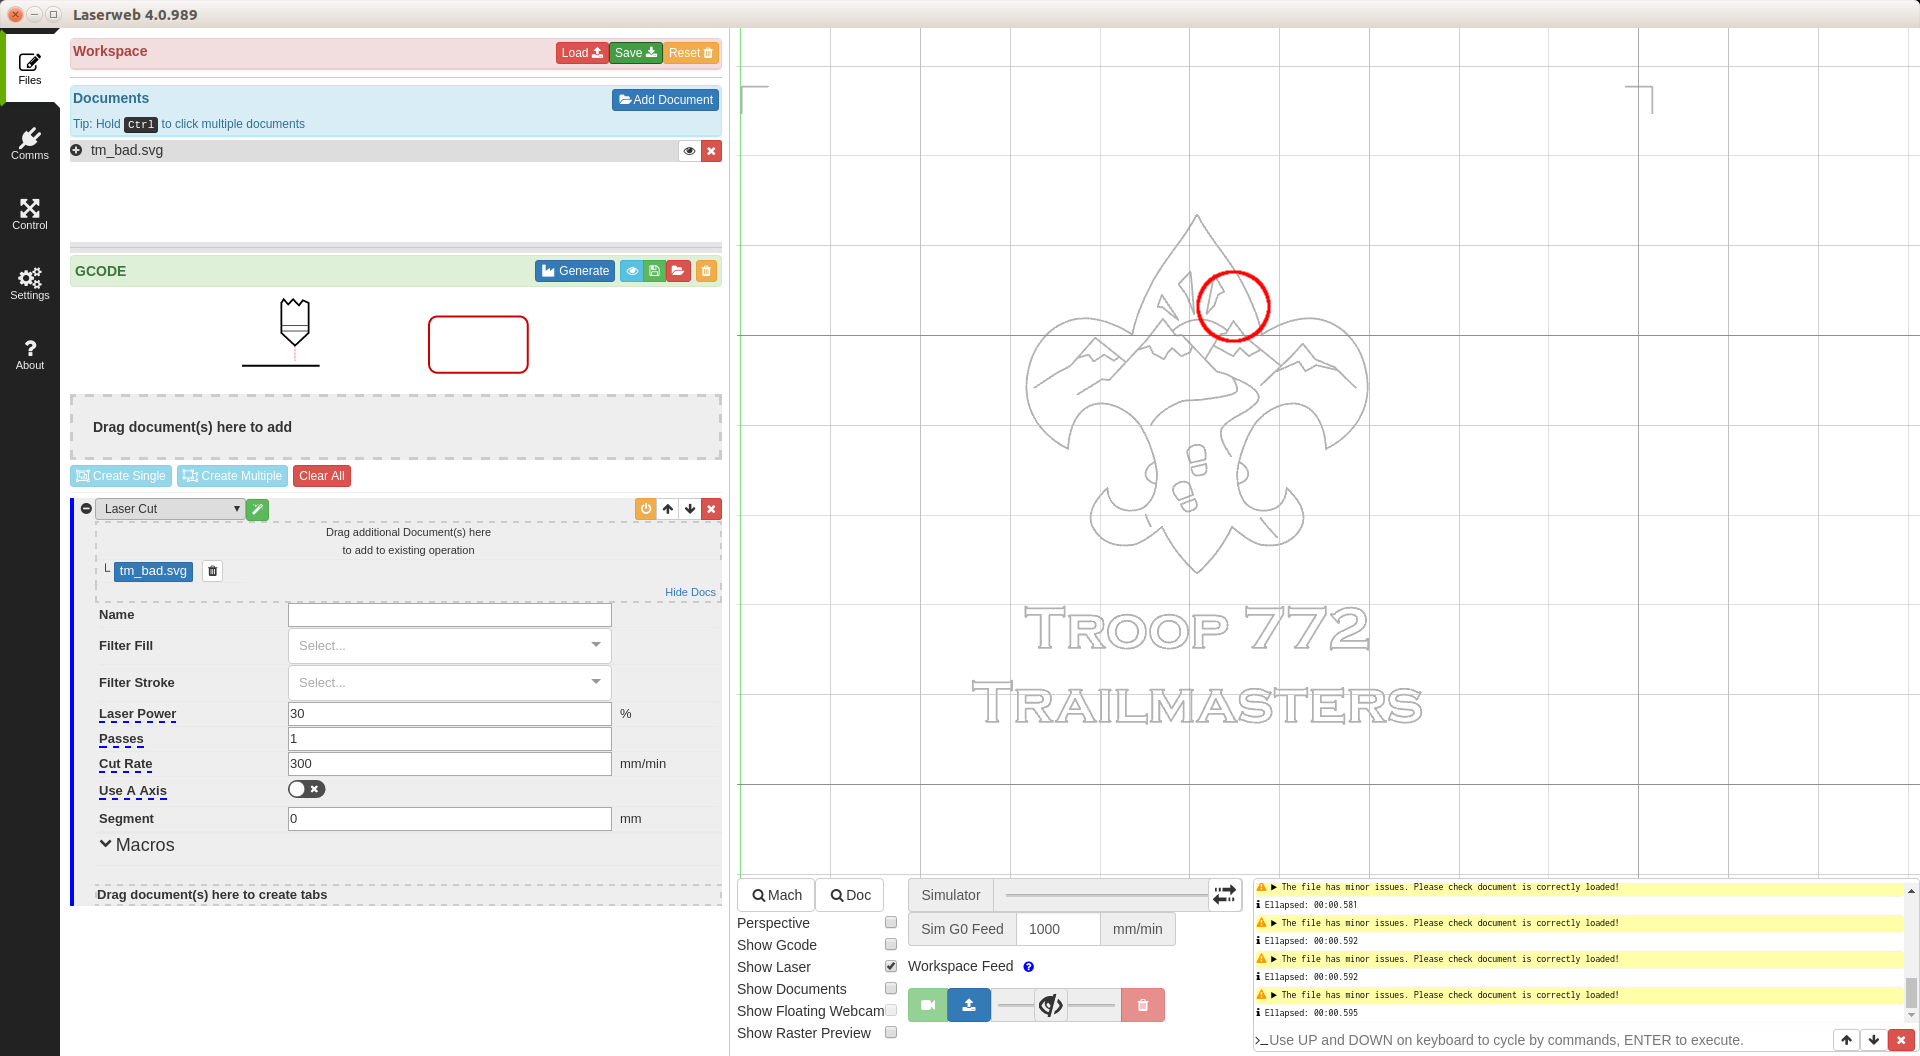Click the blue upload image button
The height and width of the screenshot is (1056, 1920).
tap(969, 1005)
